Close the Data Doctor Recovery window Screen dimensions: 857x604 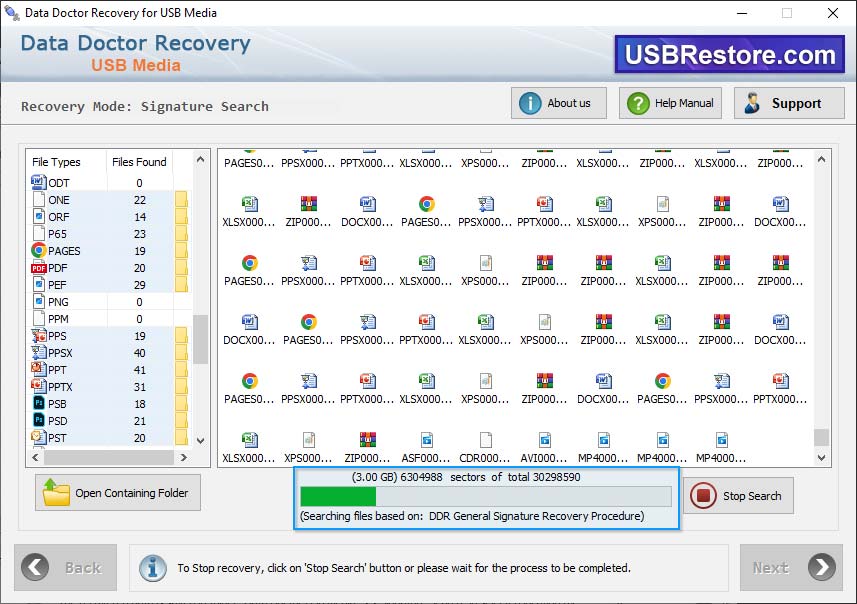coord(832,13)
